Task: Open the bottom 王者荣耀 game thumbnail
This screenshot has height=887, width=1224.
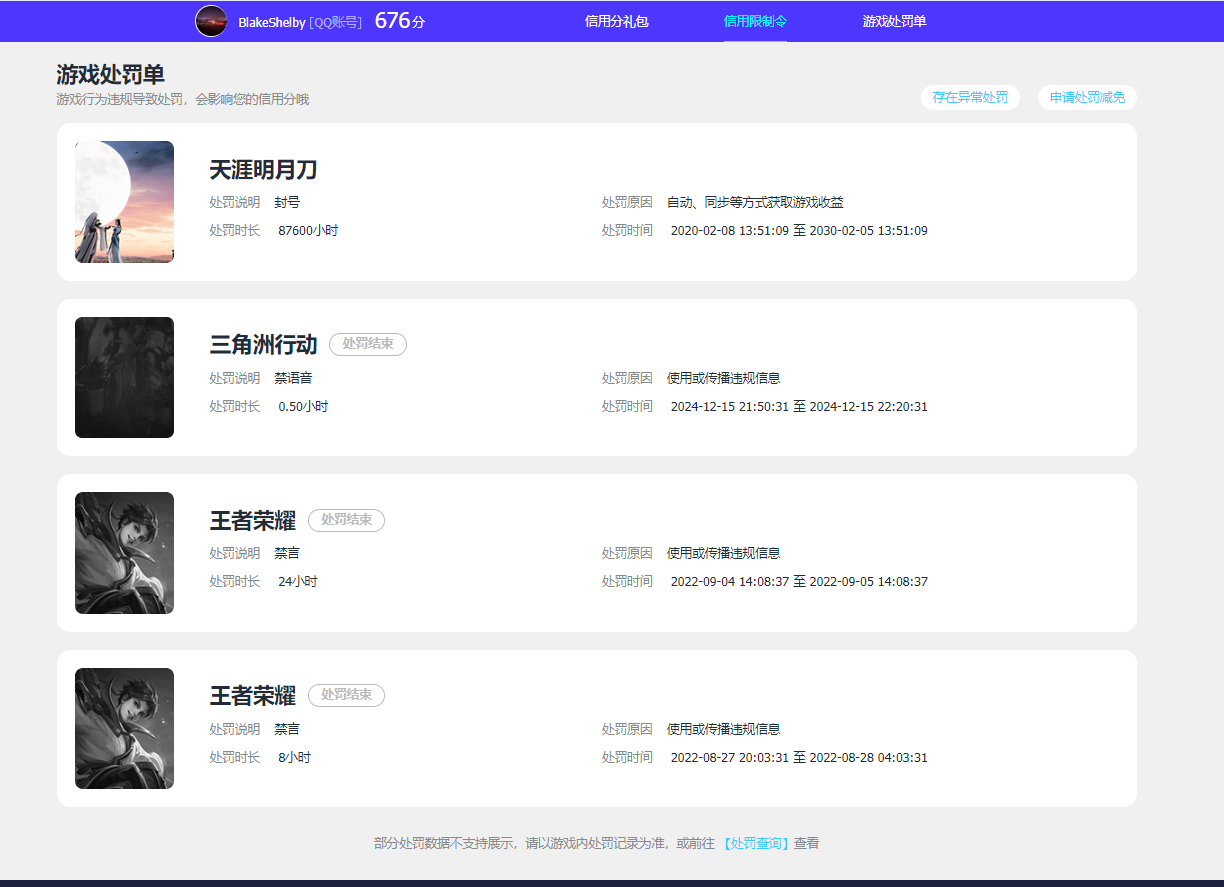Action: point(124,728)
